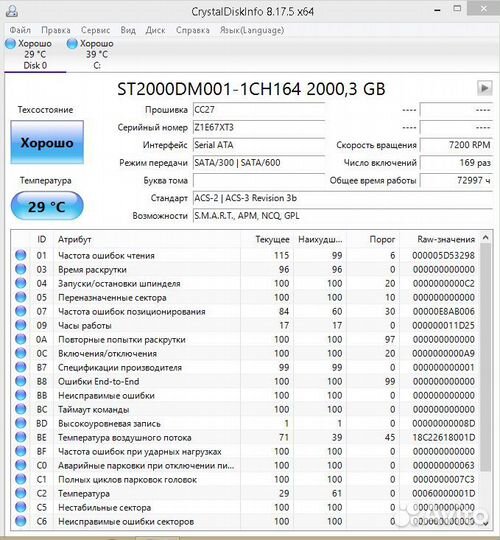Open the Файл menu
The height and width of the screenshot is (540, 500).
click(20, 30)
